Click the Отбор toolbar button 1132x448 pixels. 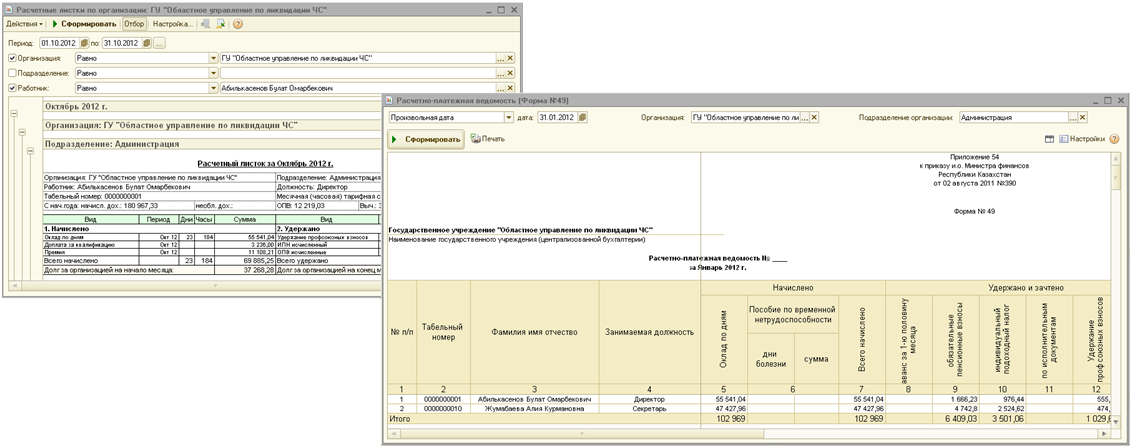[x=134, y=23]
